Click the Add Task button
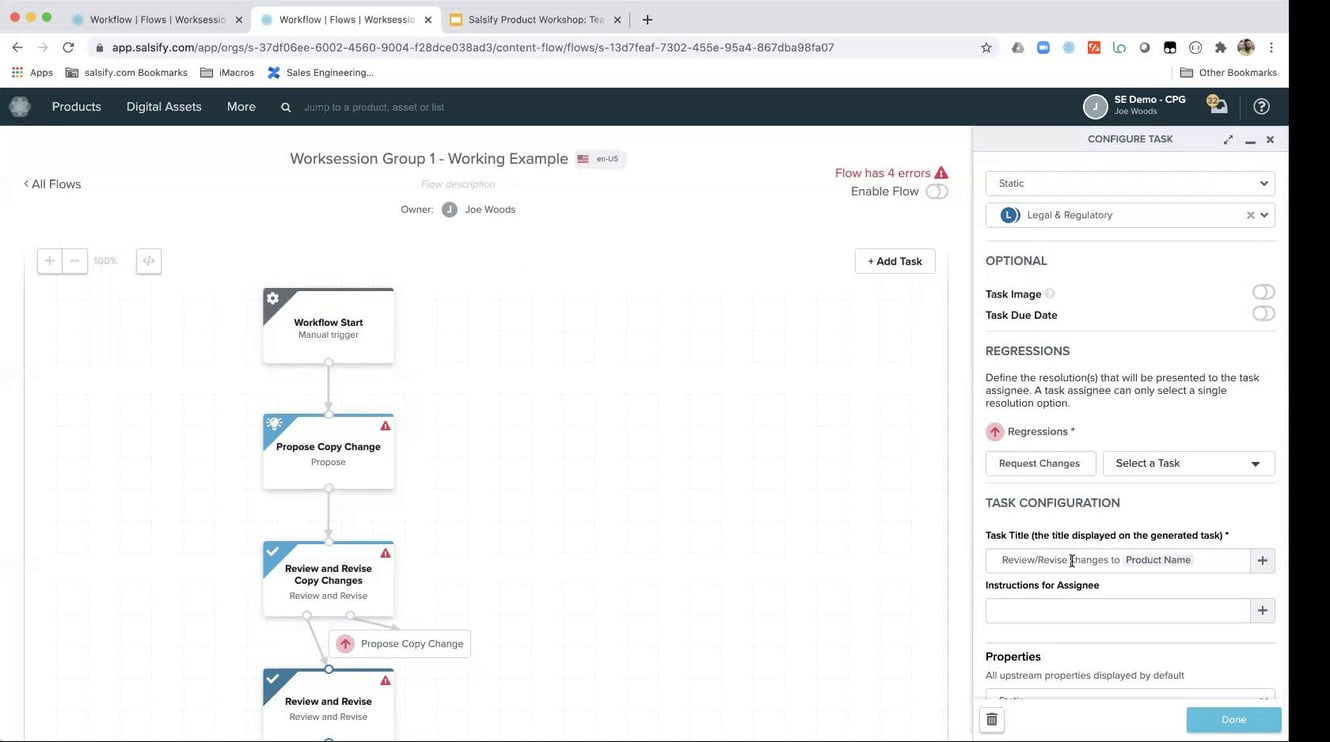 coord(895,261)
